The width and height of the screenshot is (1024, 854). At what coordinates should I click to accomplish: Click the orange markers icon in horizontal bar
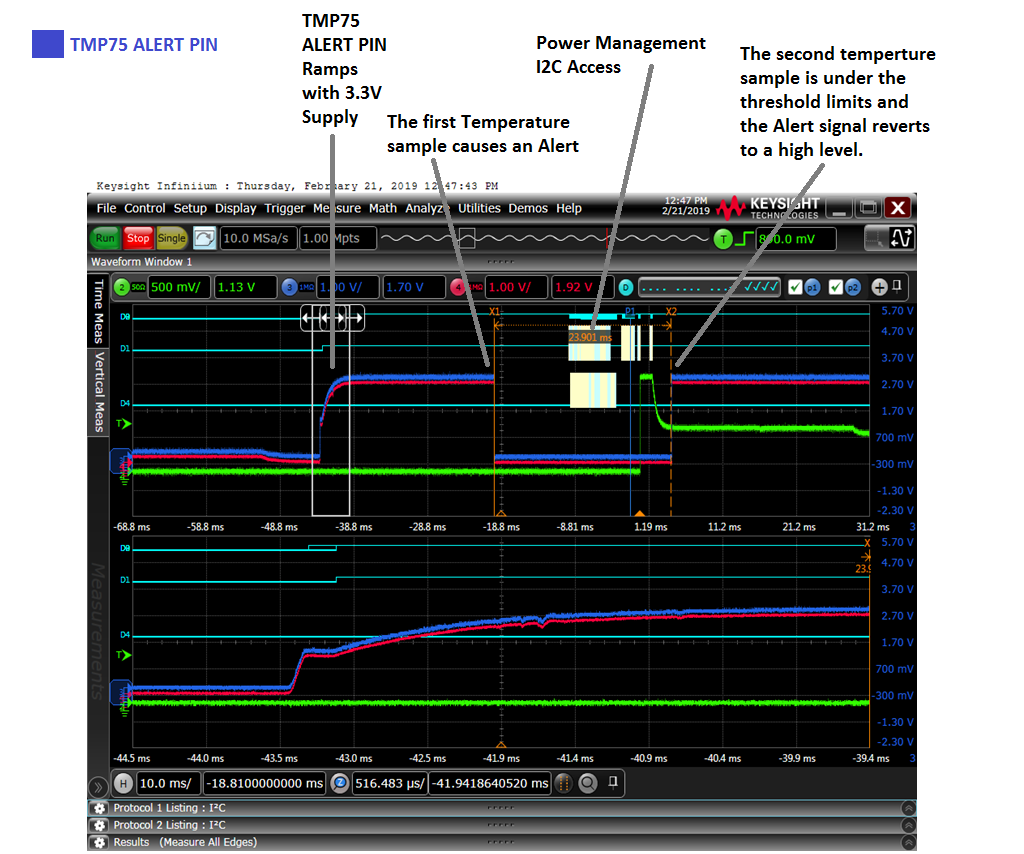pos(564,783)
